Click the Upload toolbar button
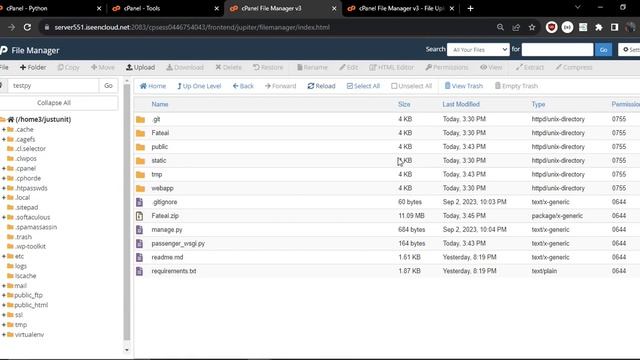This screenshot has height=360, width=640. pyautogui.click(x=140, y=67)
